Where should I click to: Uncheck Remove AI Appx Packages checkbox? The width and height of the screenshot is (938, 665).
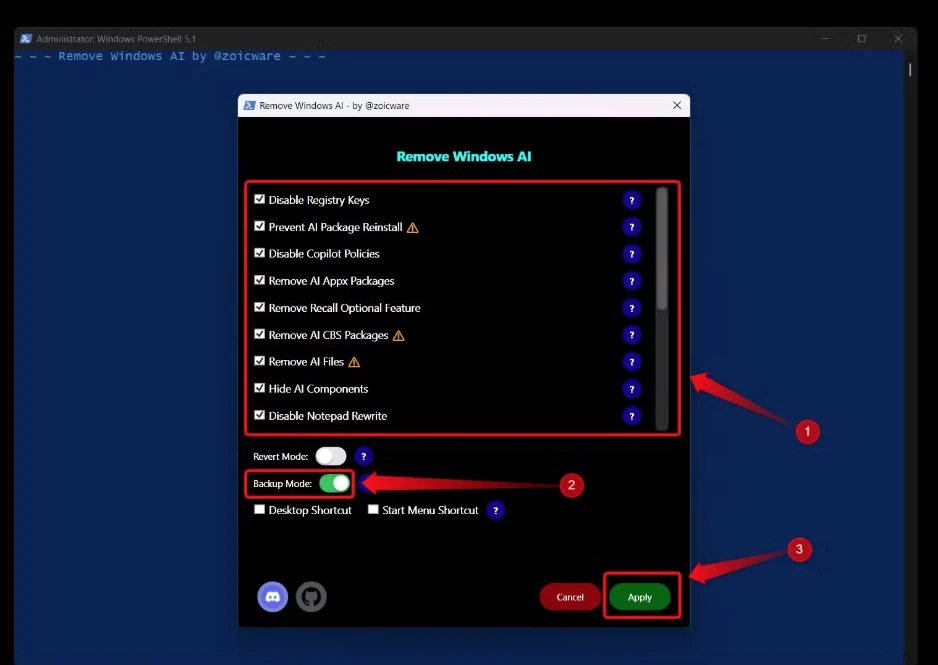(260, 280)
